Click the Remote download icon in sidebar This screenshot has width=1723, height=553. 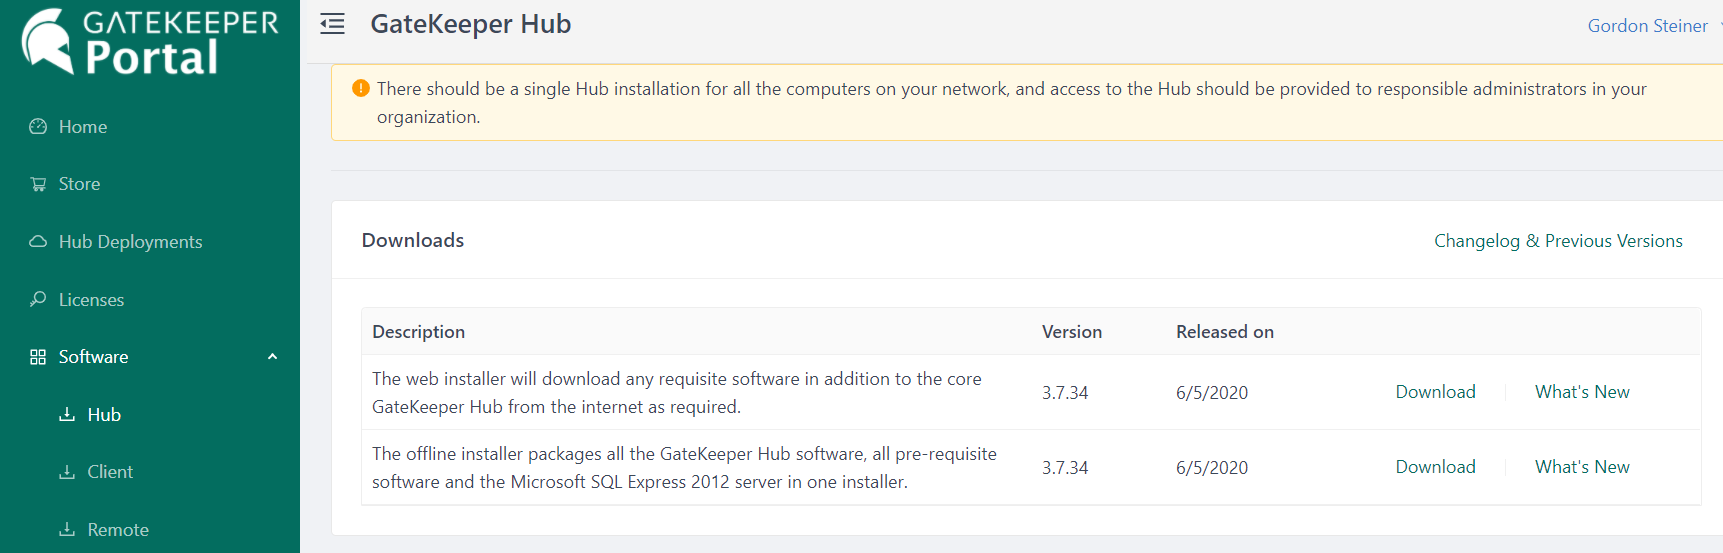pos(67,530)
